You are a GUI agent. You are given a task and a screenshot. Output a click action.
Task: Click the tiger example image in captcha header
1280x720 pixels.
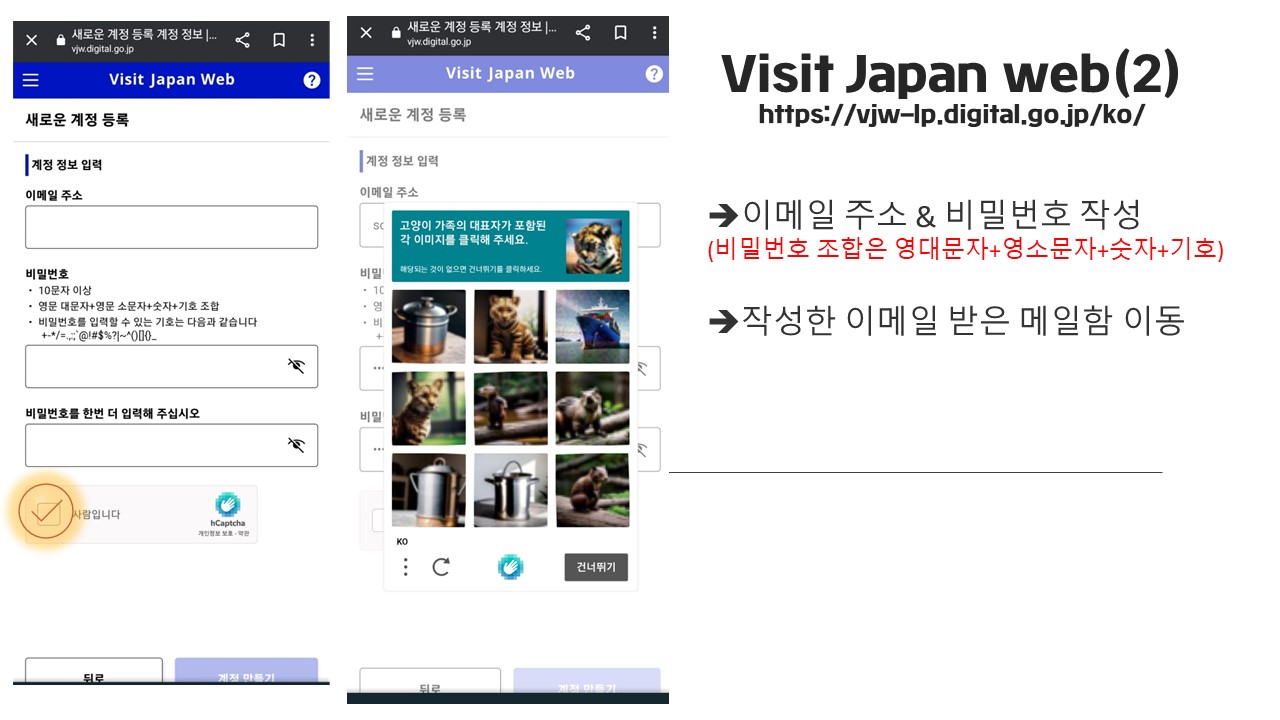tap(594, 246)
